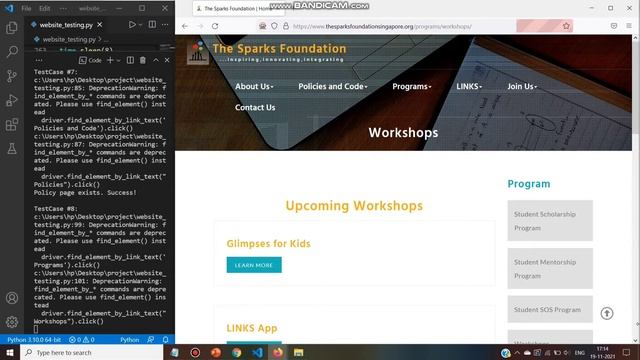Open the Edit menu in VS Code

(x=44, y=8)
